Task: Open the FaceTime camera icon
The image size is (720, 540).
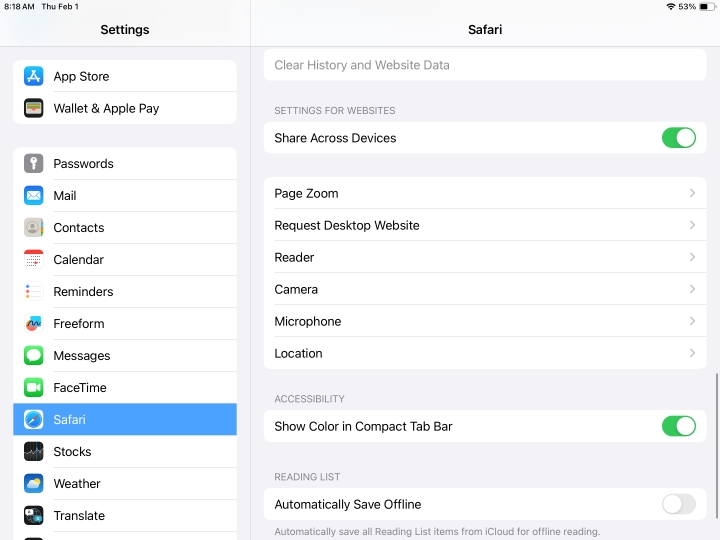Action: (x=34, y=388)
